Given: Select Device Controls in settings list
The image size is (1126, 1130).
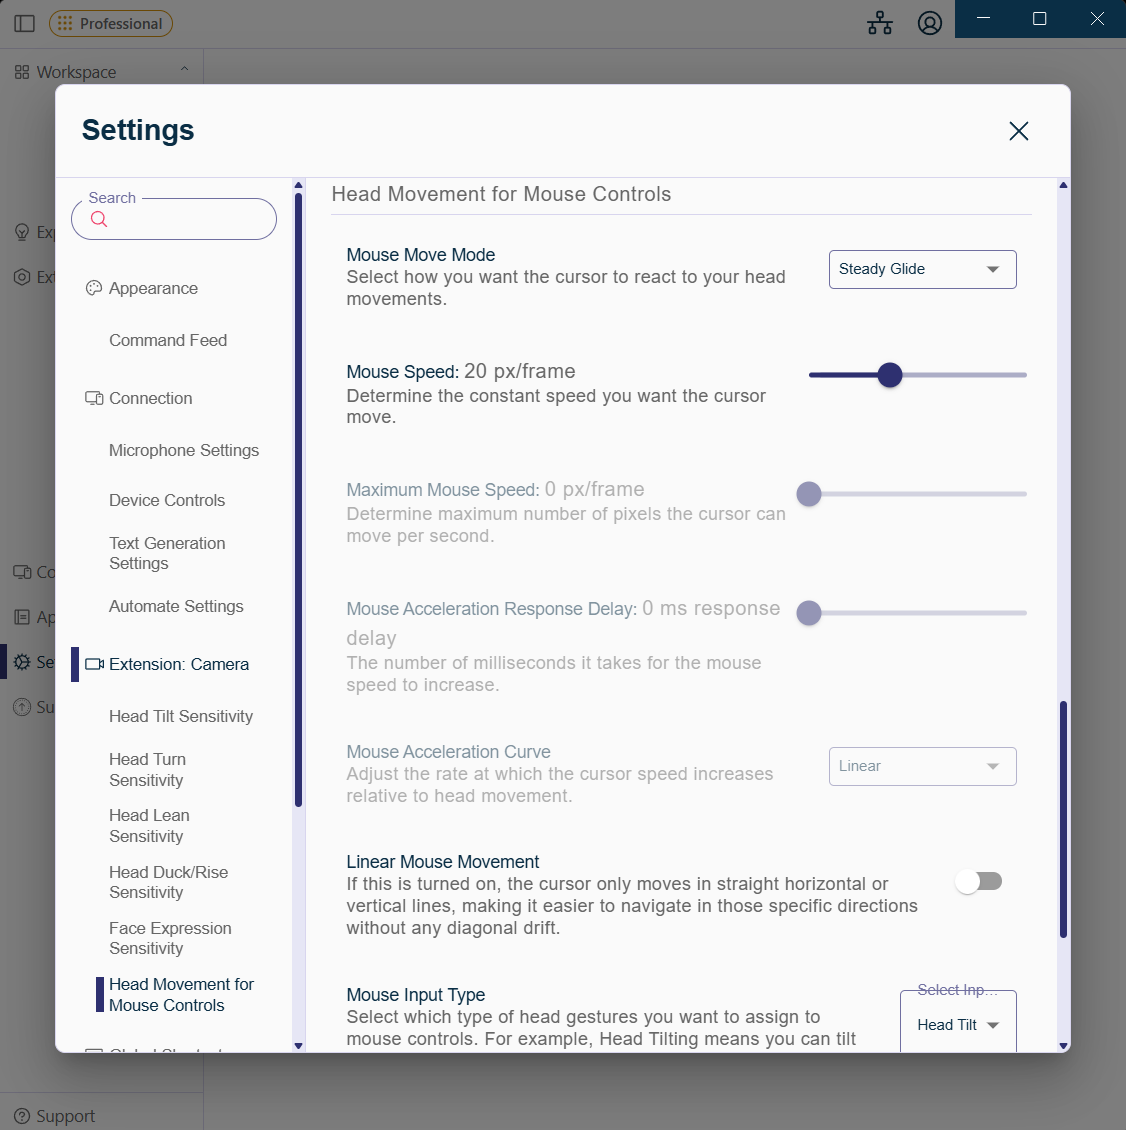Looking at the screenshot, I should [167, 500].
